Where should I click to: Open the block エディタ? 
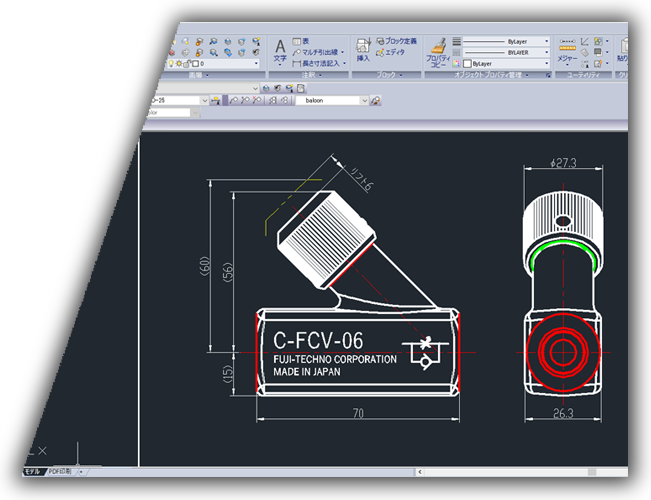(x=390, y=52)
